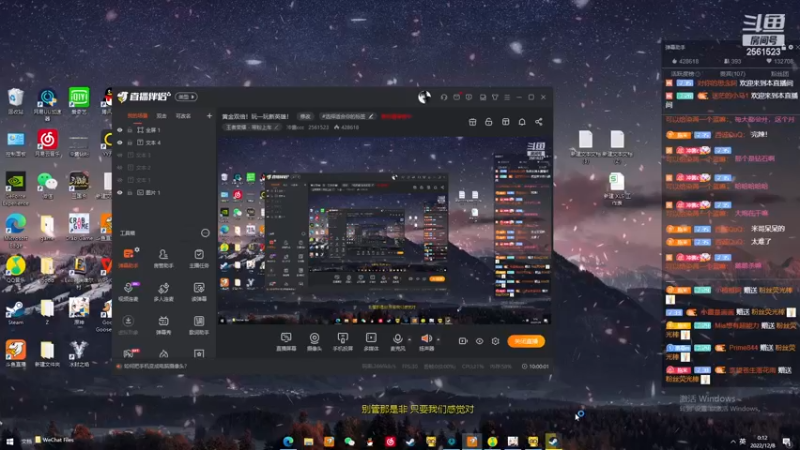Image resolution: width=800 pixels, height=450 pixels.
Task: Add a multimedia source (多媒体)
Action: [x=371, y=341]
